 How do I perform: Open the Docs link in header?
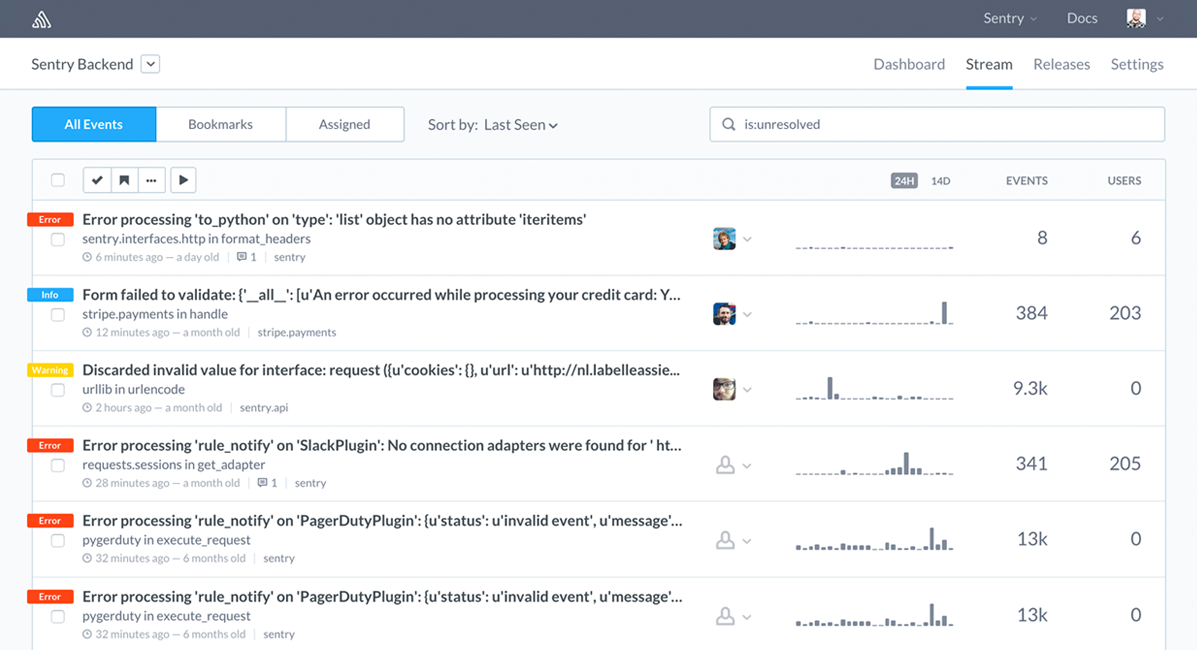[x=1082, y=18]
